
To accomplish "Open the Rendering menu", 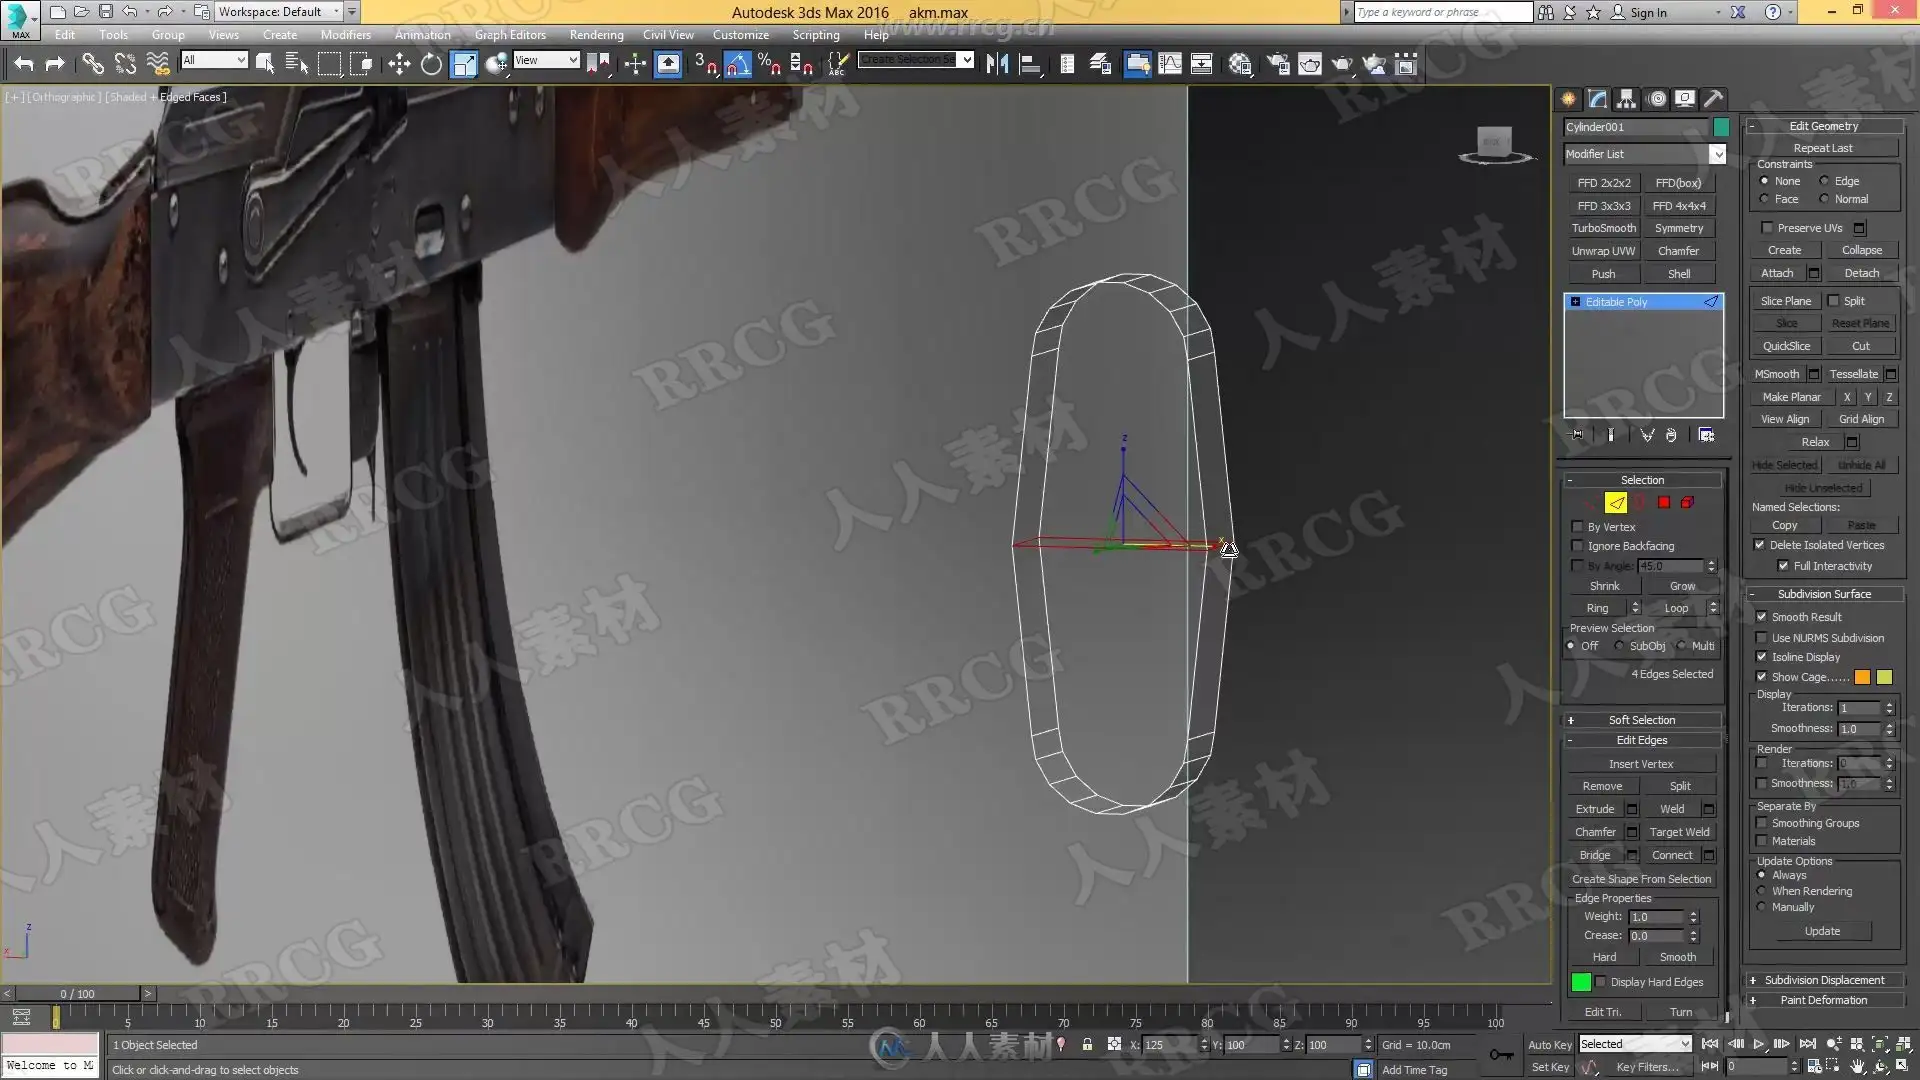I will pos(596,34).
